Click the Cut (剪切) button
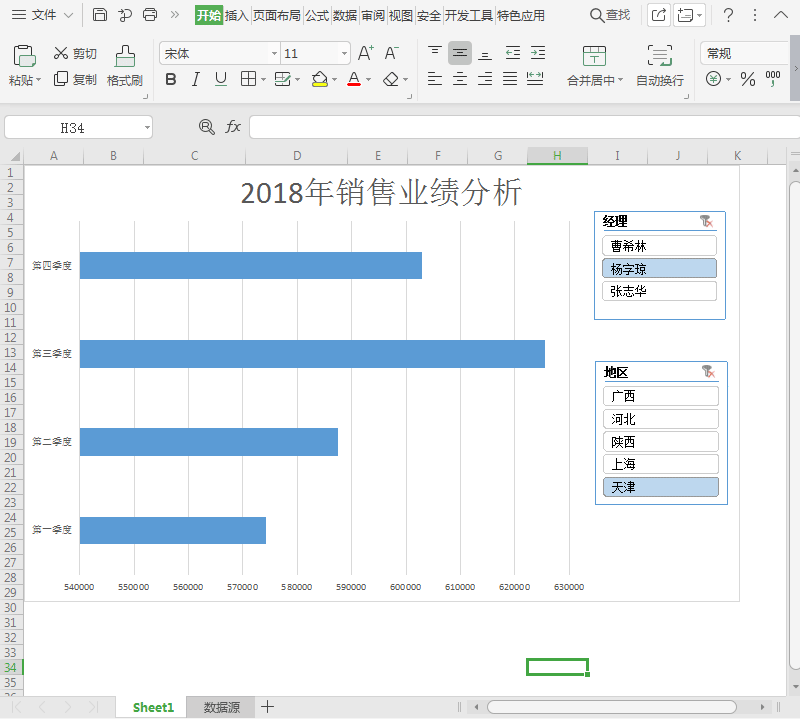Screen dimensions: 800x719 pos(75,53)
